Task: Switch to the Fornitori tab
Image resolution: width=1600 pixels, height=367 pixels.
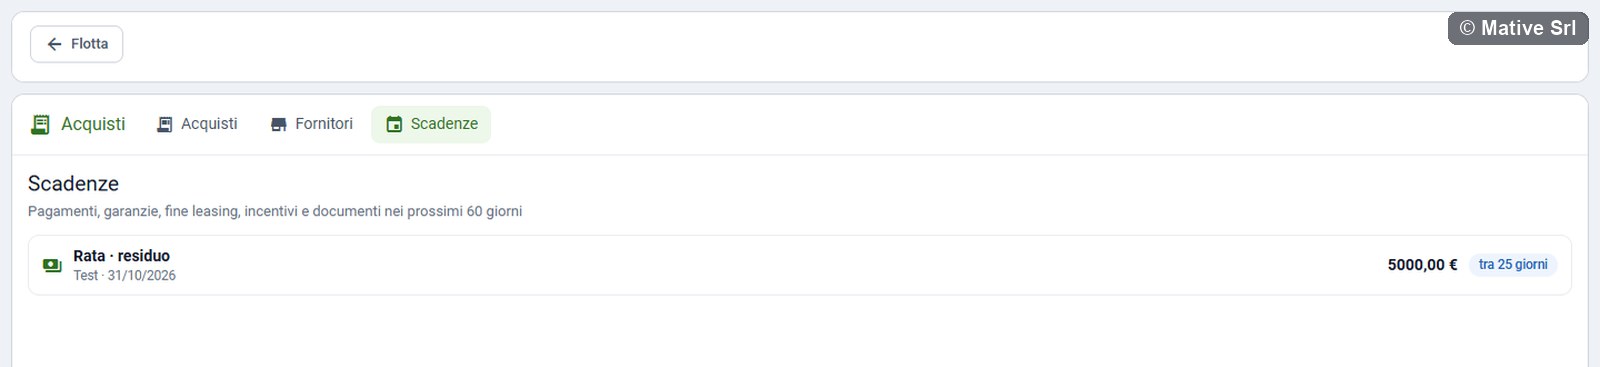Action: [311, 124]
